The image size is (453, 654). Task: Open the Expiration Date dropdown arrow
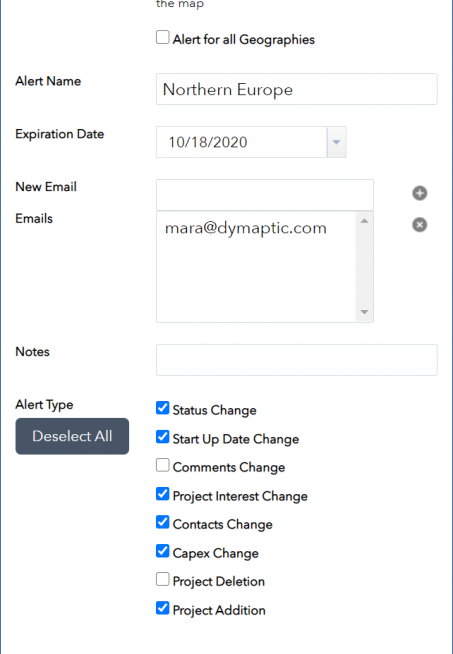(x=336, y=142)
